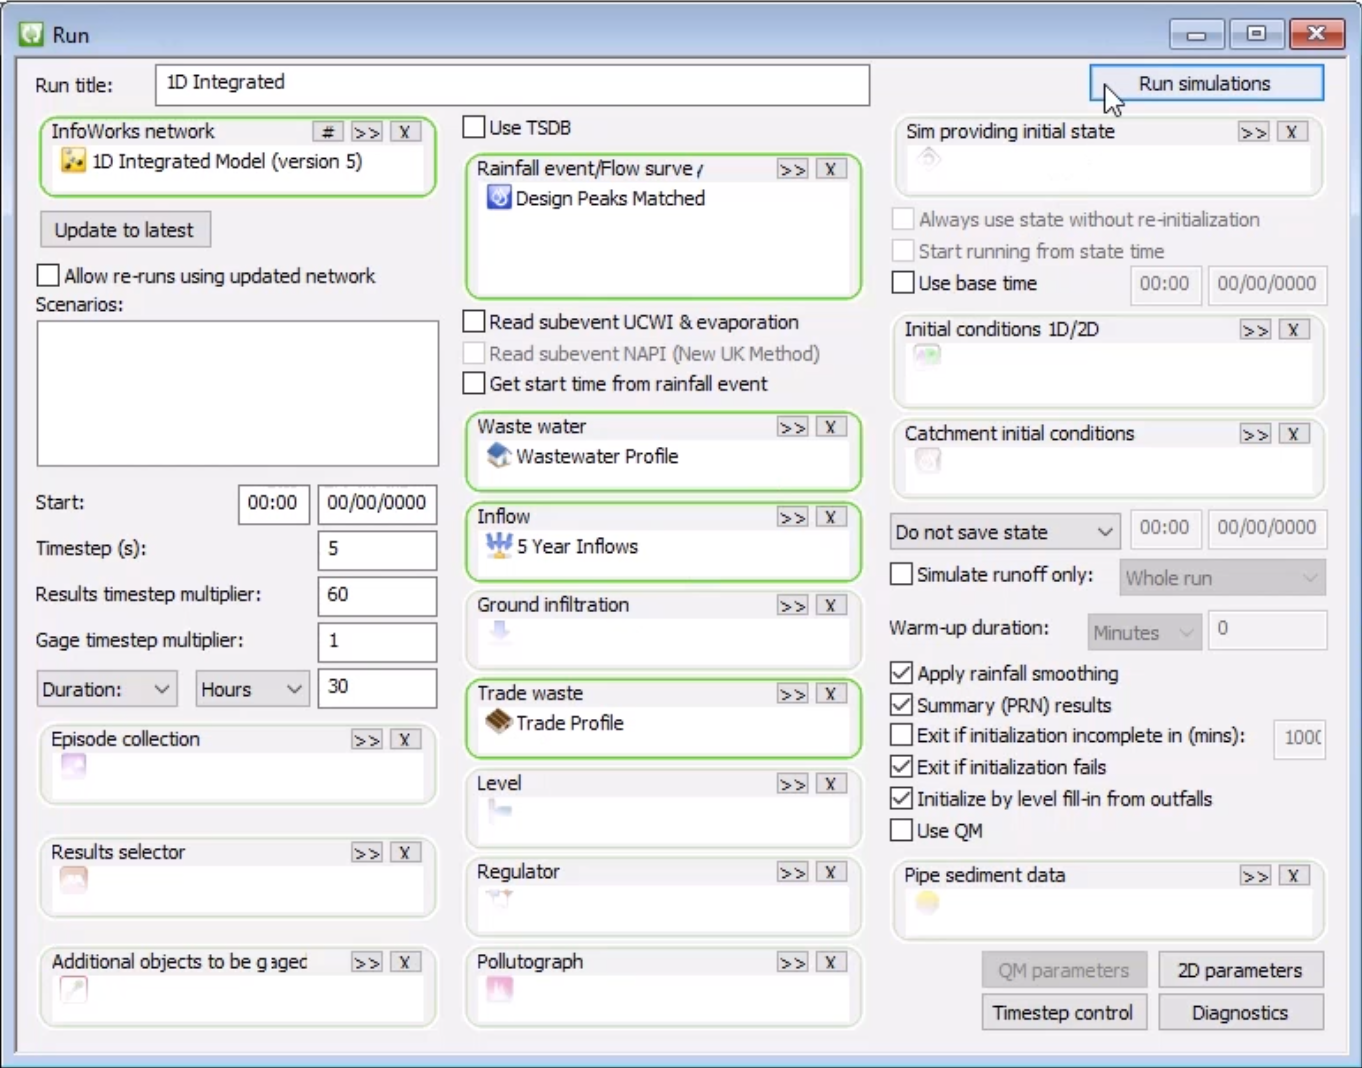Clear Initial conditions 1D/2D with X
The width and height of the screenshot is (1362, 1068).
point(1294,330)
